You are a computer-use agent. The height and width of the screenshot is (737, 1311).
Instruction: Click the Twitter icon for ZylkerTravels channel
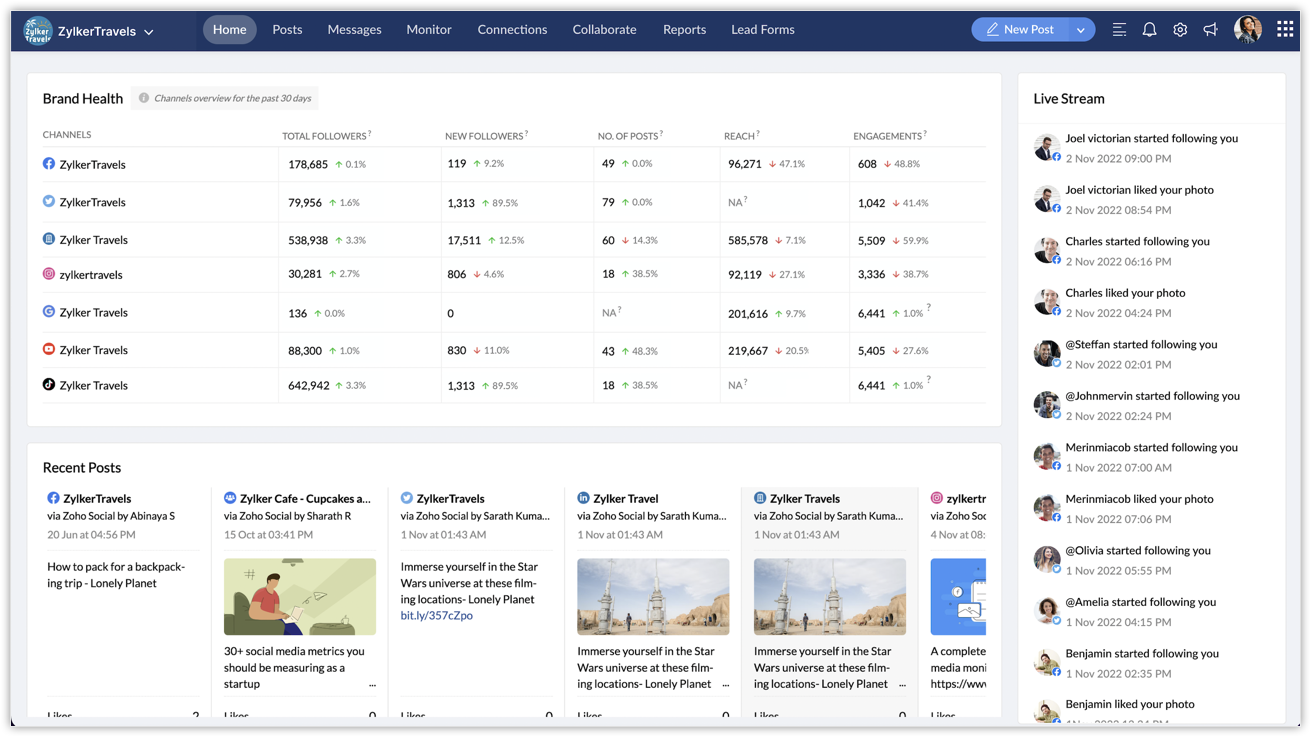pos(49,202)
